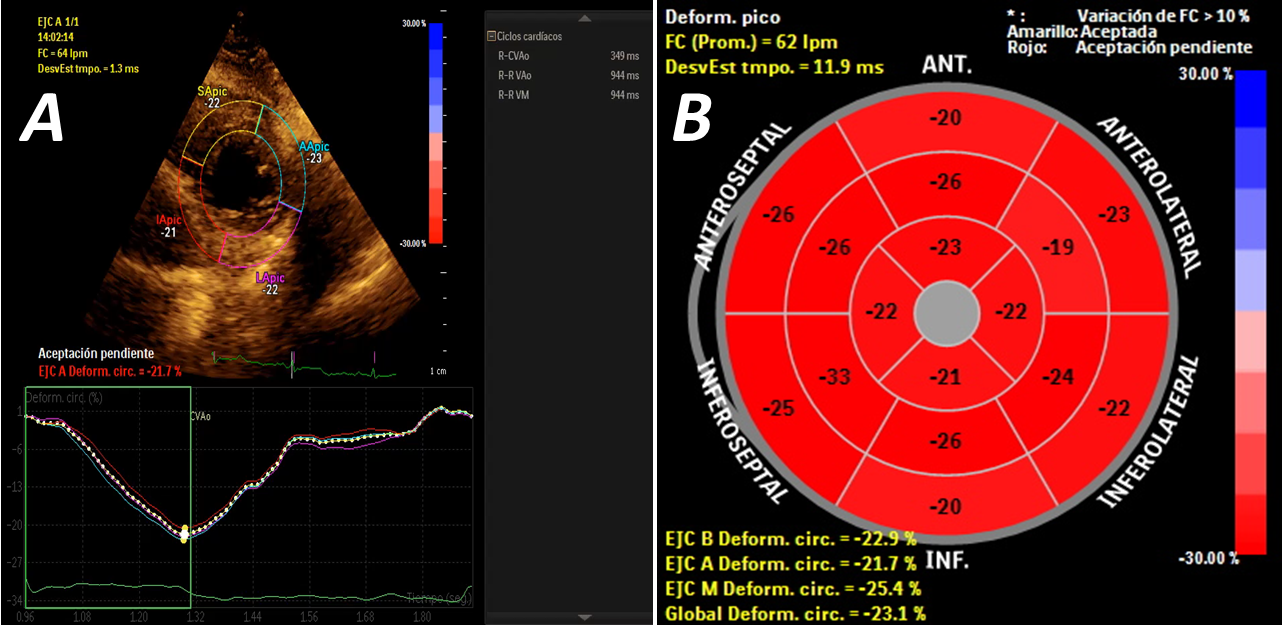This screenshot has width=1282, height=625.
Task: Select the R-R VM measurement row
Action: pyautogui.click(x=567, y=95)
